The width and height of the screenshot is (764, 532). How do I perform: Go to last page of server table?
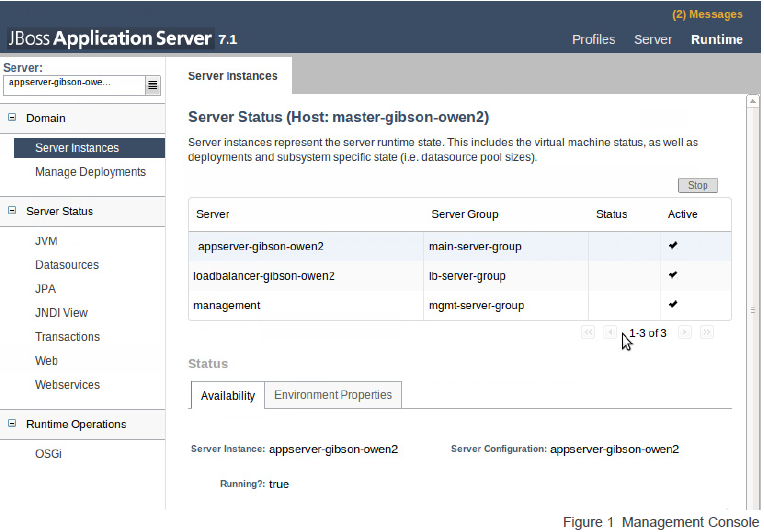(x=707, y=332)
